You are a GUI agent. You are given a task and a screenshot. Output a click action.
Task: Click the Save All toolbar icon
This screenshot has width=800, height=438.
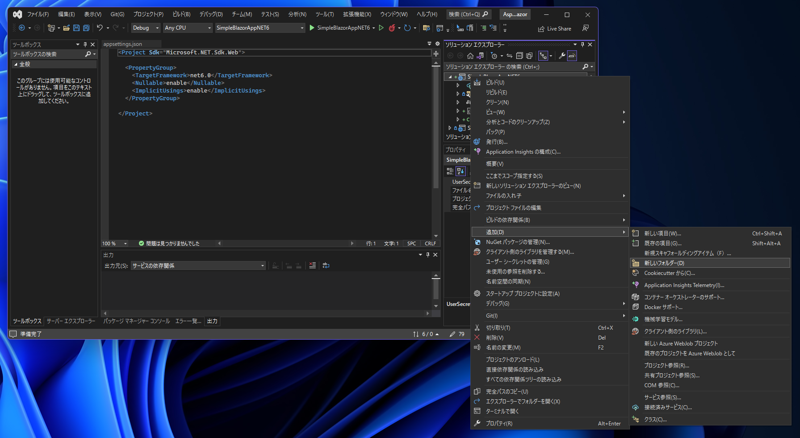86,28
